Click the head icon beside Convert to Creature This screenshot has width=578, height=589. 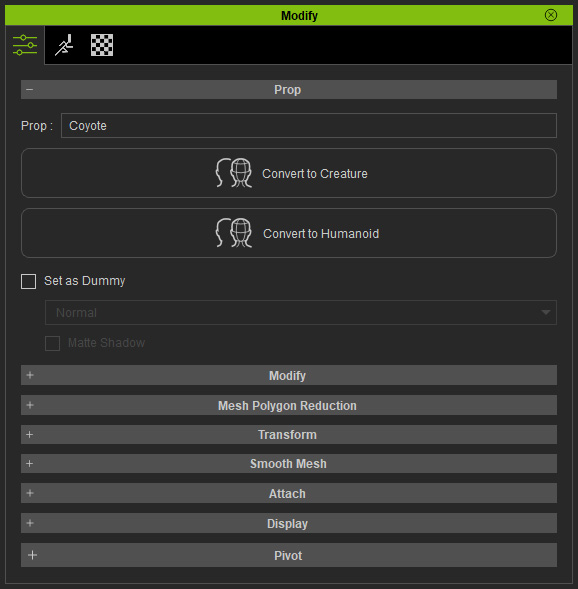point(234,173)
